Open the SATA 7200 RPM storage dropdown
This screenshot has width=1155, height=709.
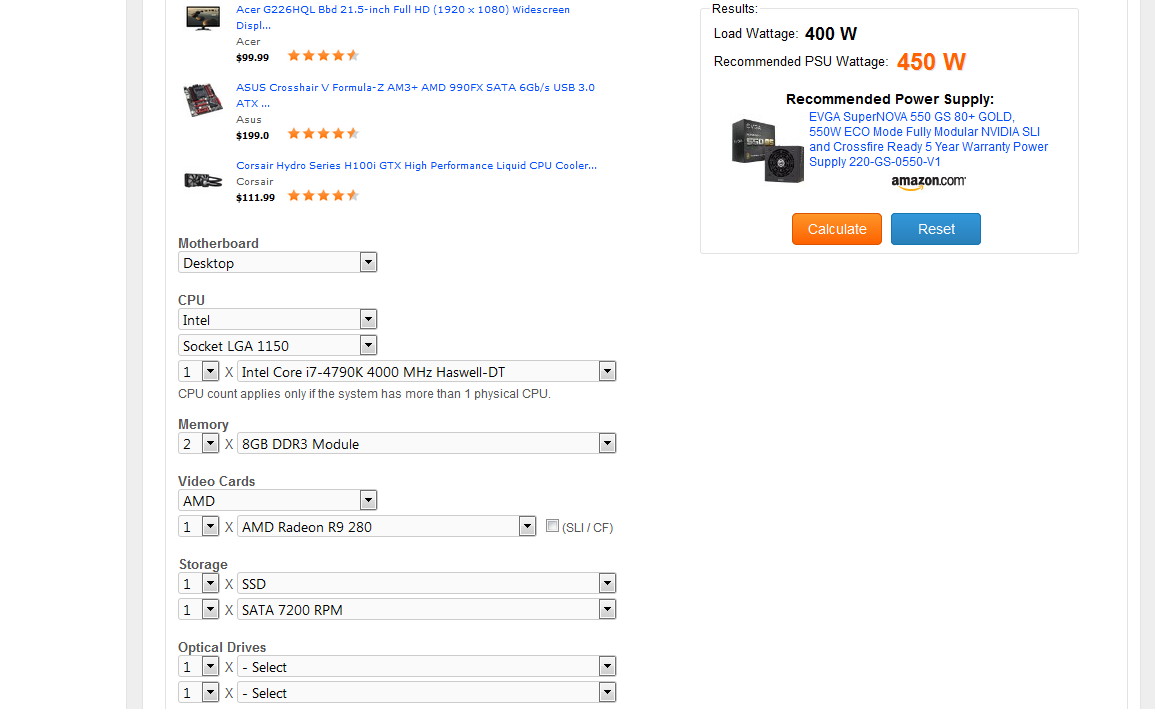point(426,609)
